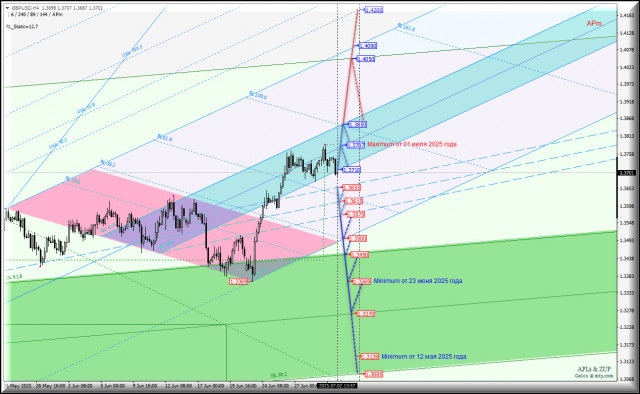Image resolution: width=640 pixels, height=394 pixels.
Task: Click the red APm label at top right
Action: click(594, 23)
